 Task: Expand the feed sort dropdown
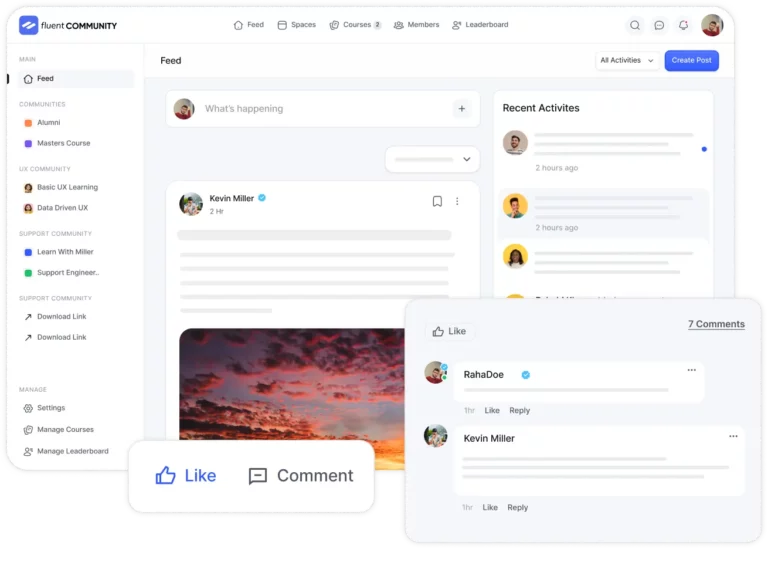pos(432,159)
